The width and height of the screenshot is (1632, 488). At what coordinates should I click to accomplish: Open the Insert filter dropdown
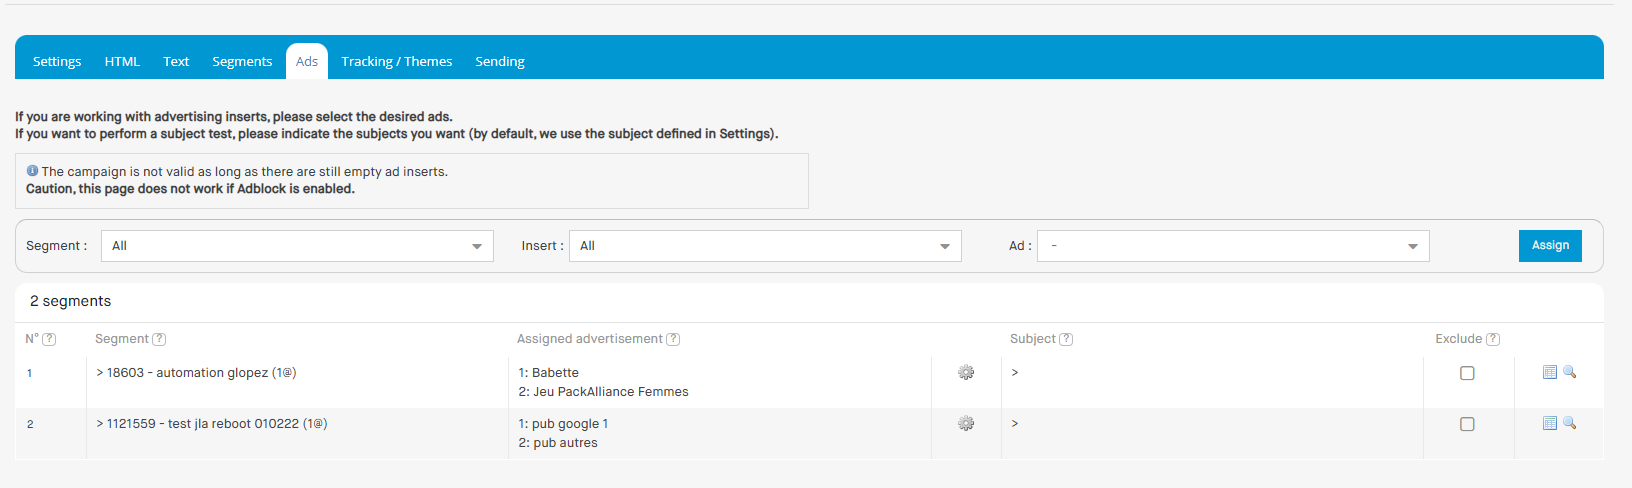(x=765, y=246)
